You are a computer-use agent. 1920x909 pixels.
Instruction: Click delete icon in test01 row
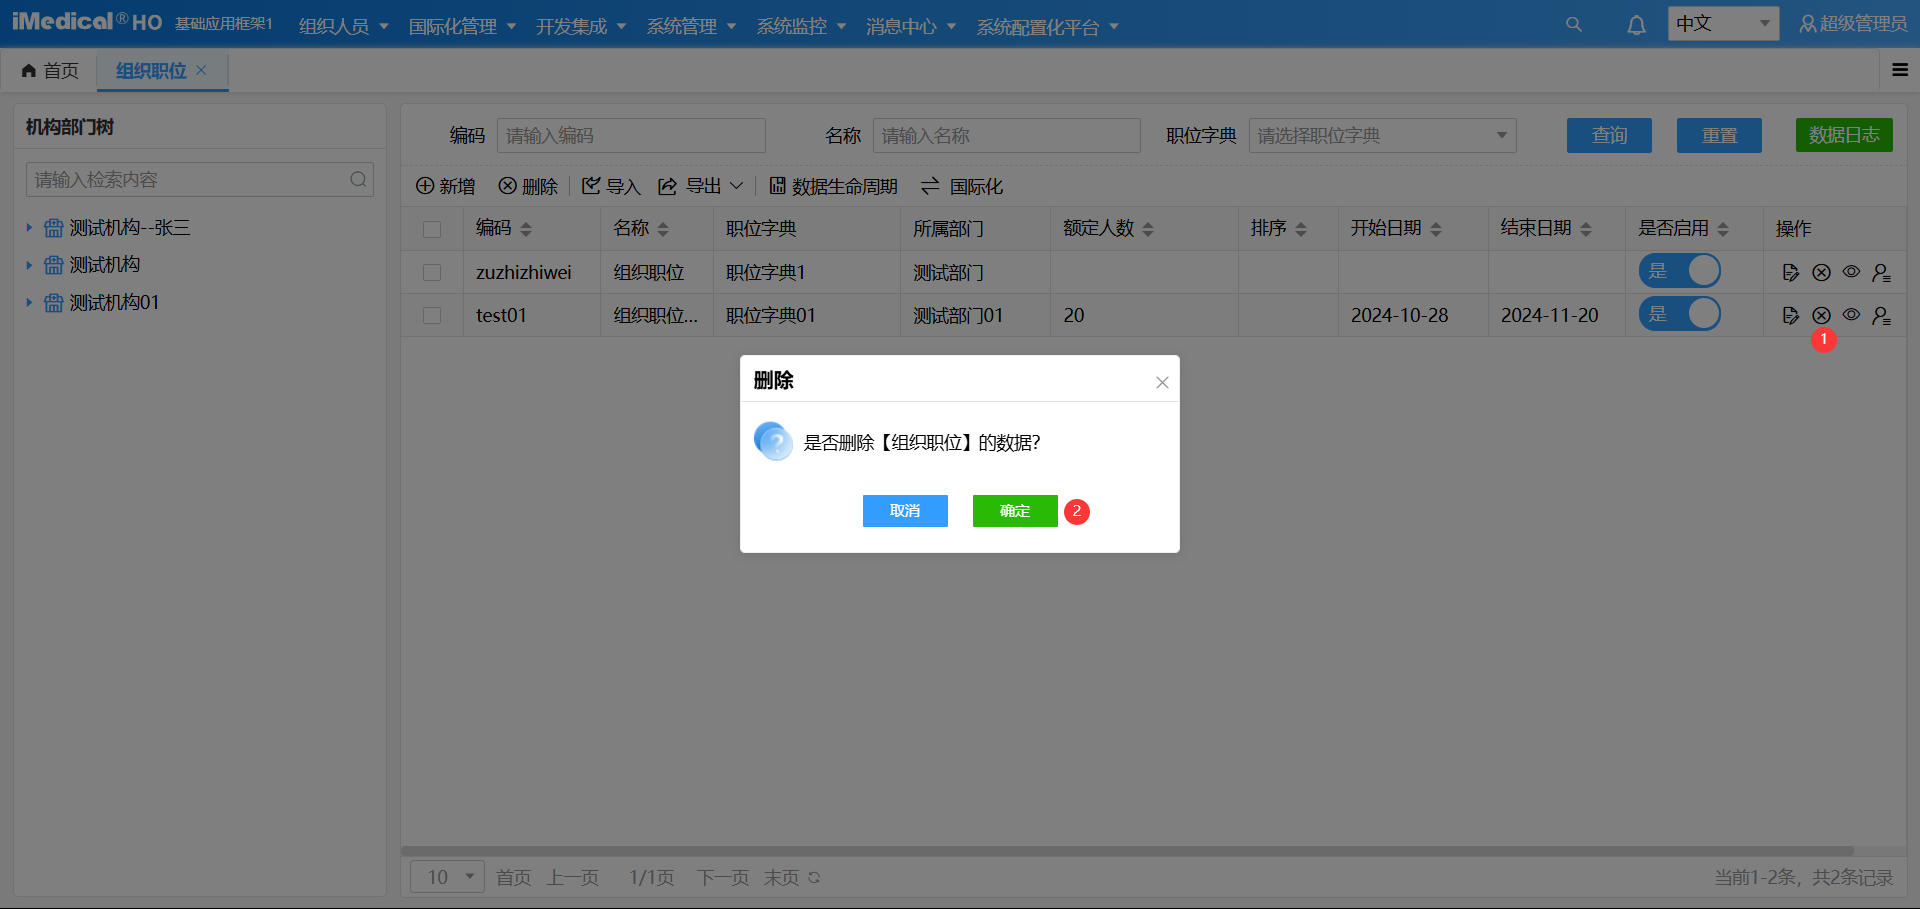pos(1821,315)
